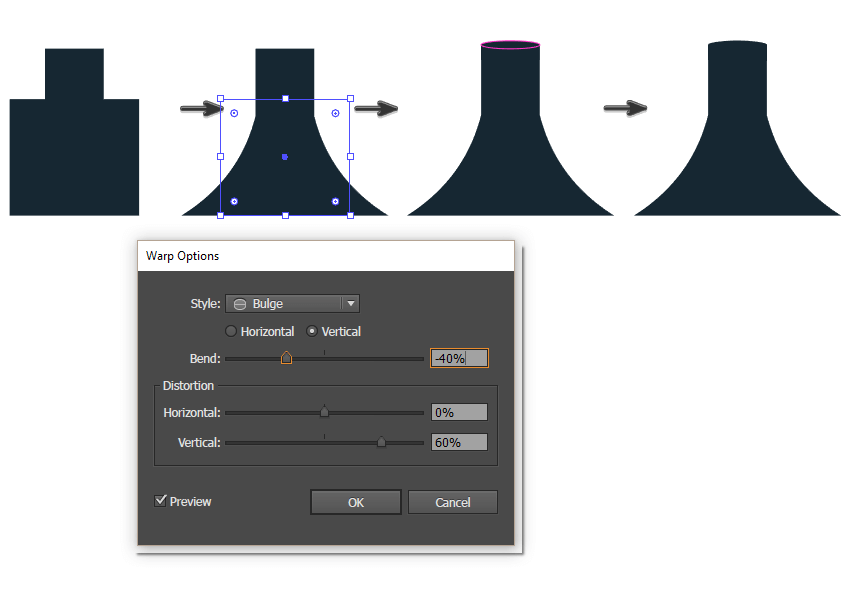Open the warp Style dropdown
Viewport: 850px width, 589px height.
[x=292, y=303]
